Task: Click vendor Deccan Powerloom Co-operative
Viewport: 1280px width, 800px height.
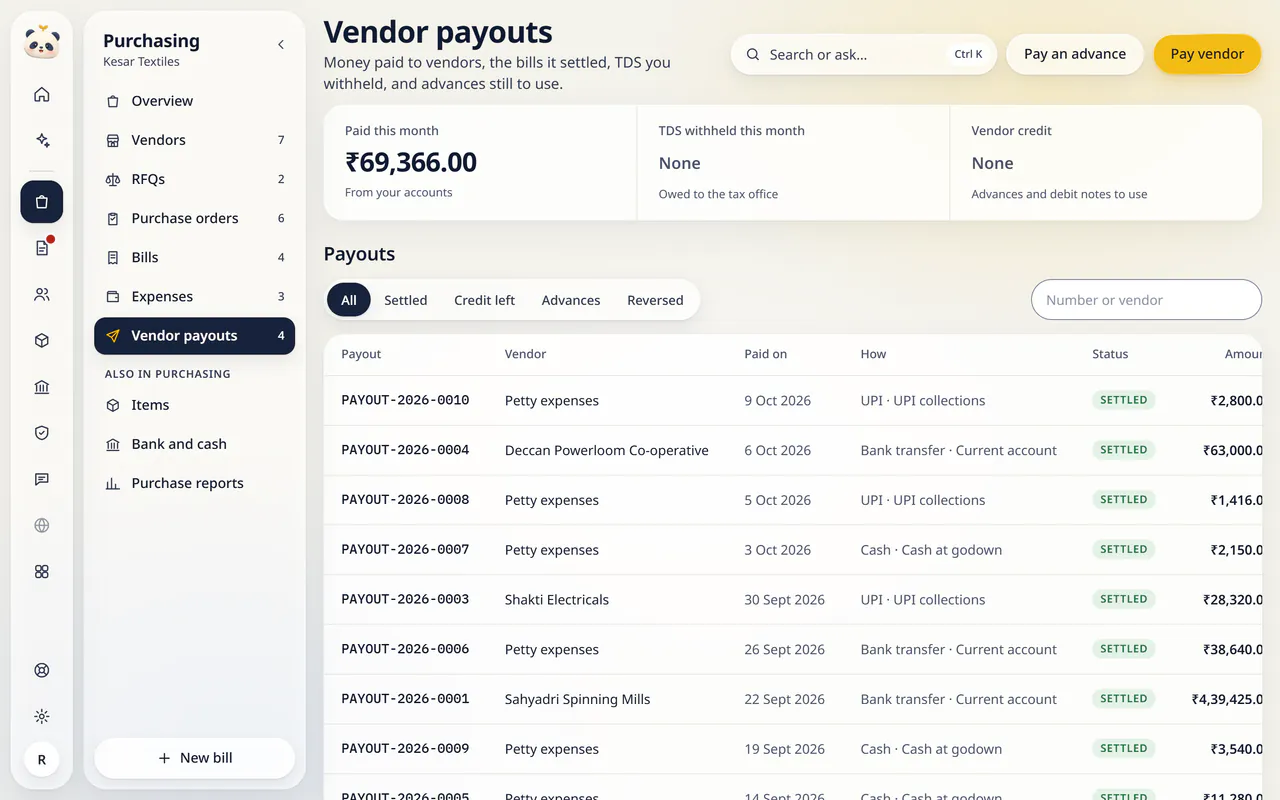Action: [607, 450]
